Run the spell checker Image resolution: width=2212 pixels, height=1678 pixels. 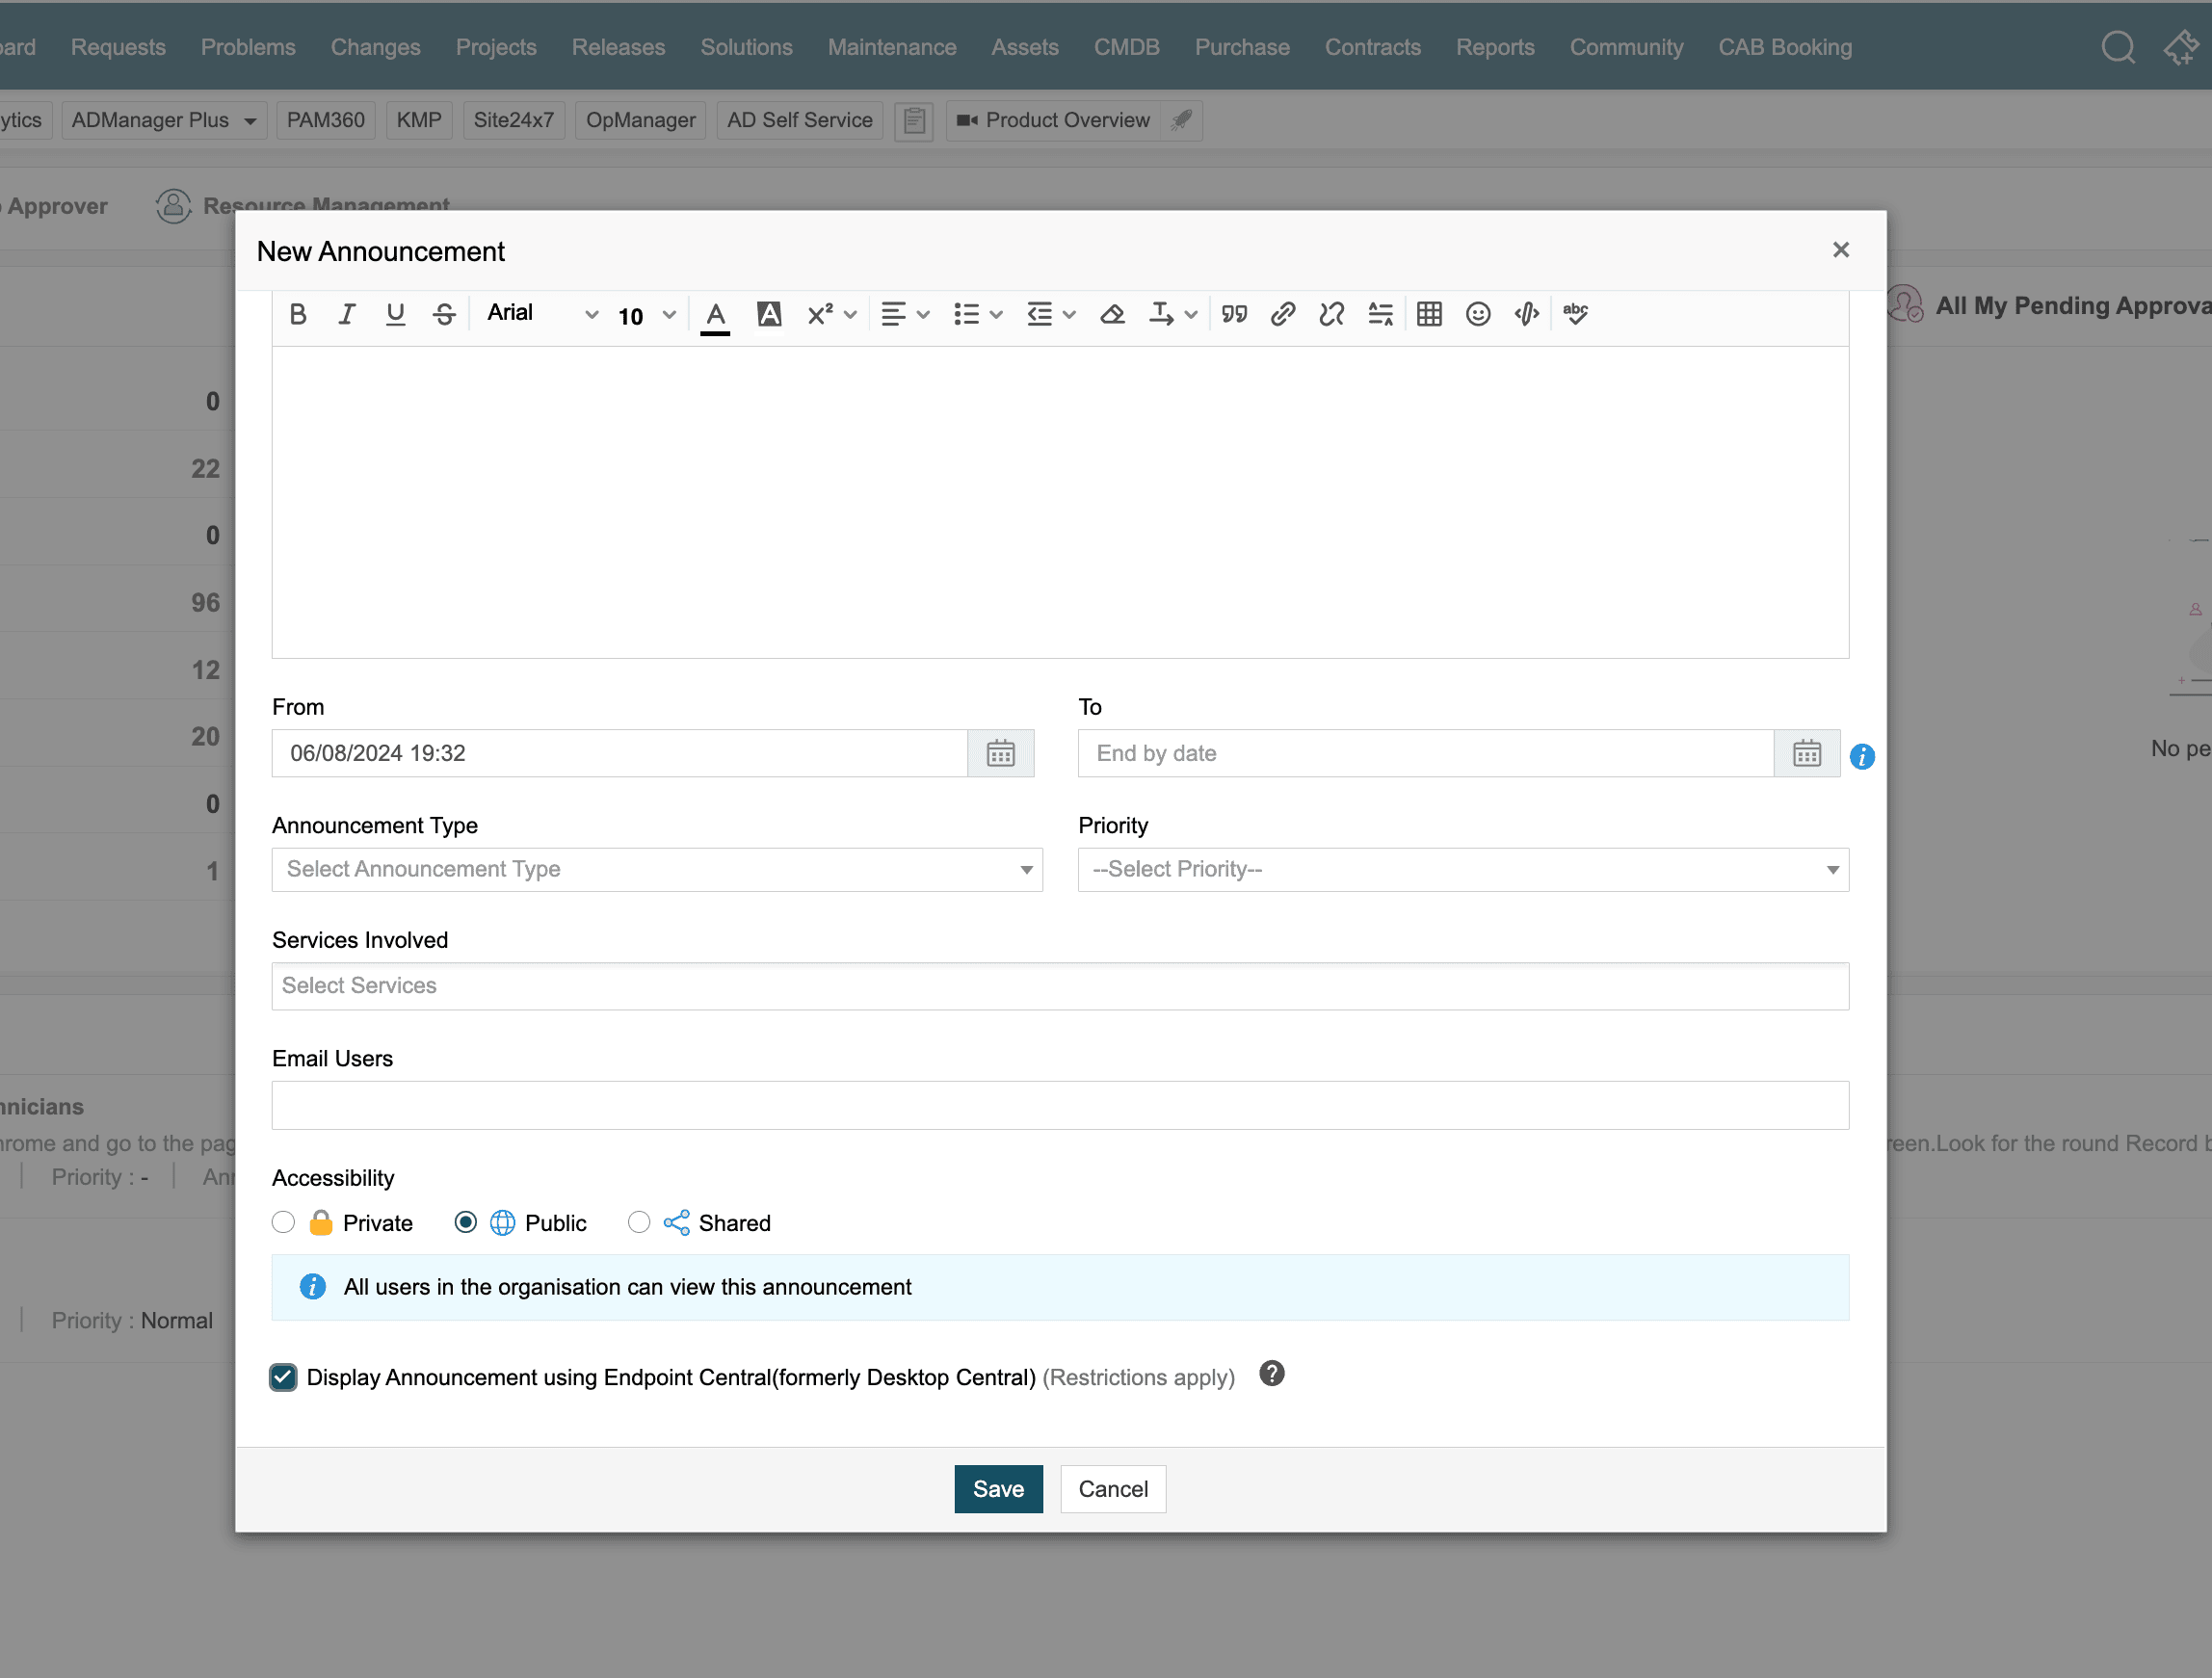(1574, 314)
